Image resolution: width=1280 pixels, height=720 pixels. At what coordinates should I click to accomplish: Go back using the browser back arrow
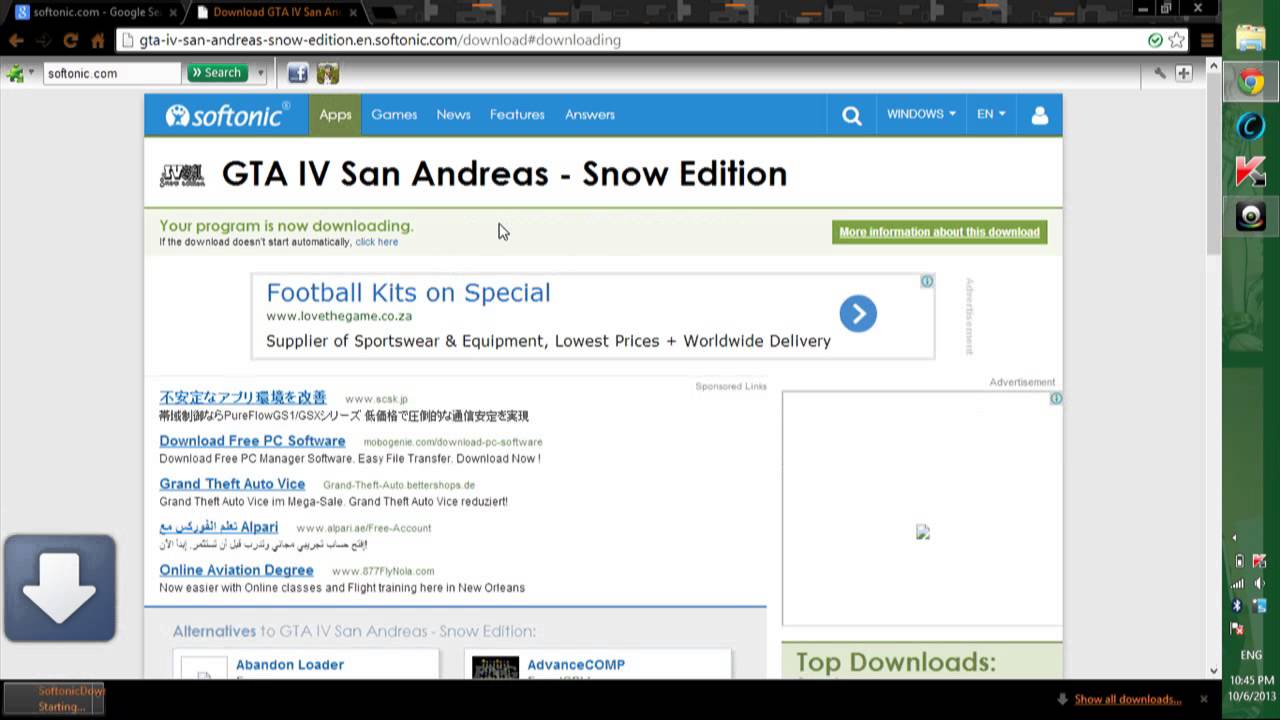(x=17, y=41)
